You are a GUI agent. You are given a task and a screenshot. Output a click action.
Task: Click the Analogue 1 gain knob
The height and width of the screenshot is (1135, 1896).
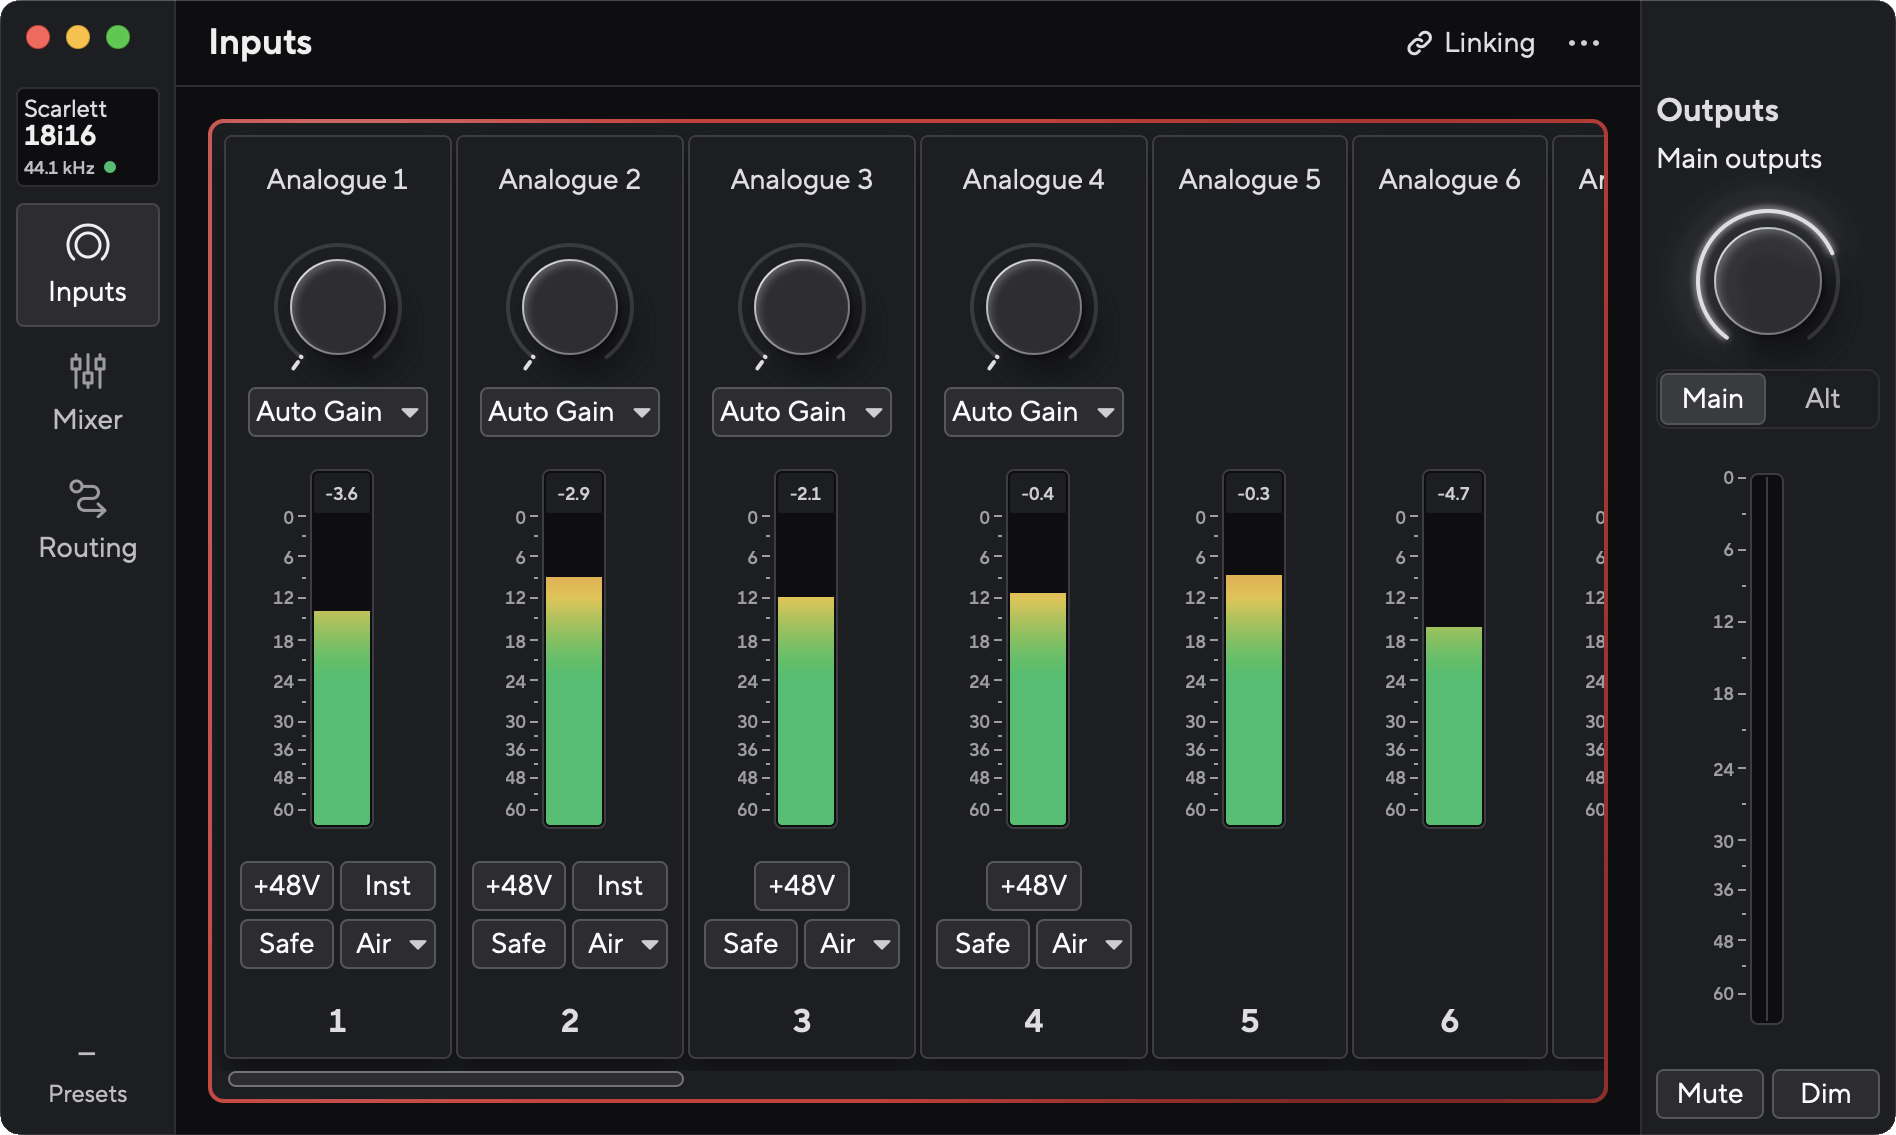338,307
